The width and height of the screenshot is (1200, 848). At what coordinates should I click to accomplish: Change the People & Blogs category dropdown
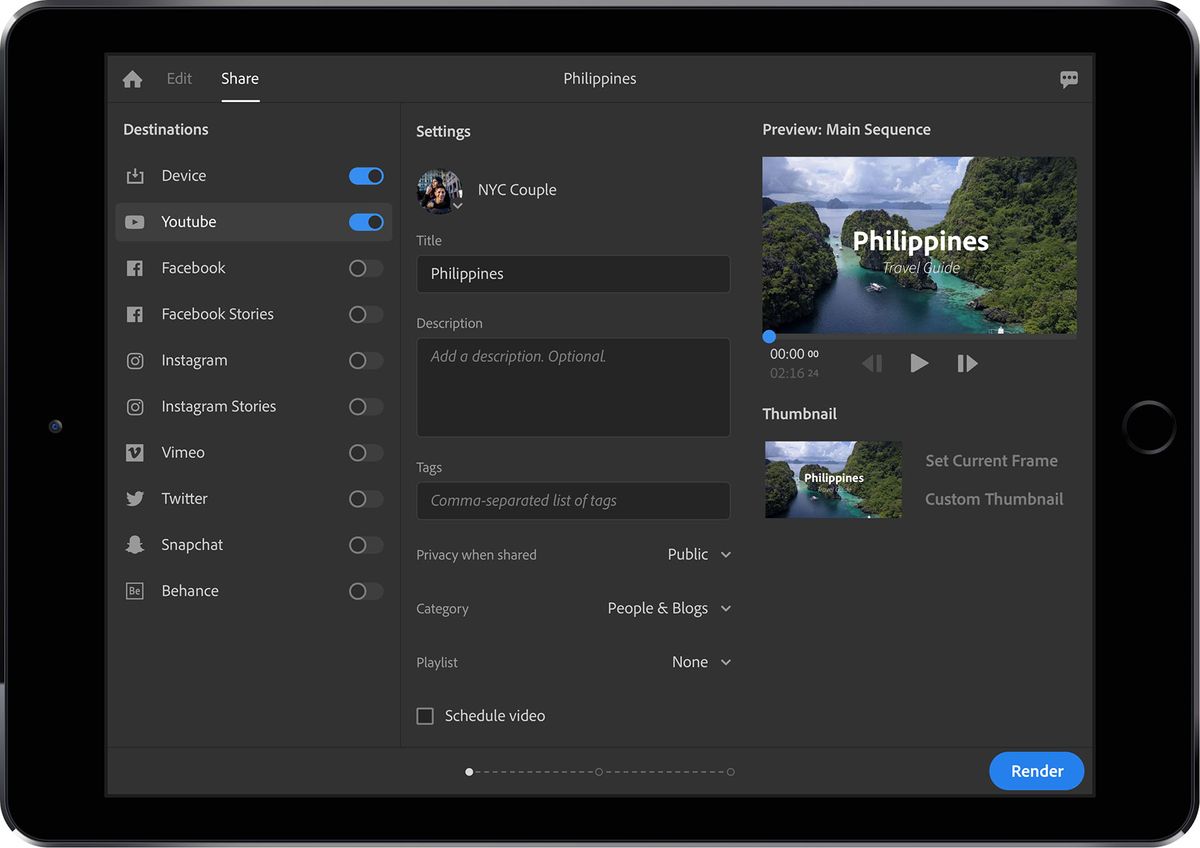(668, 608)
